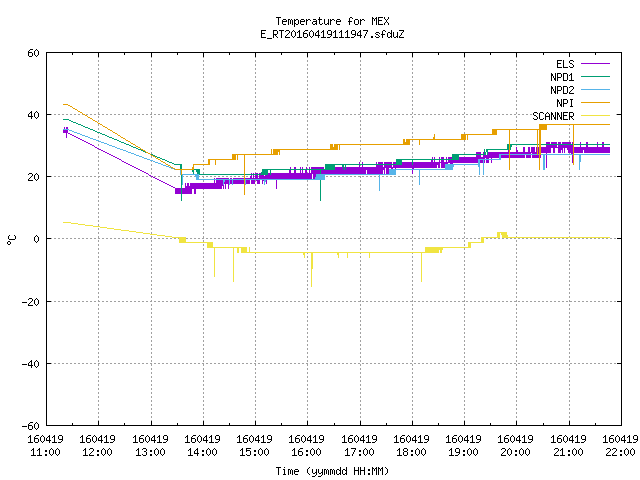Click the x-axis tick label 160419 15:00
The height and width of the screenshot is (480, 640).
[255, 446]
